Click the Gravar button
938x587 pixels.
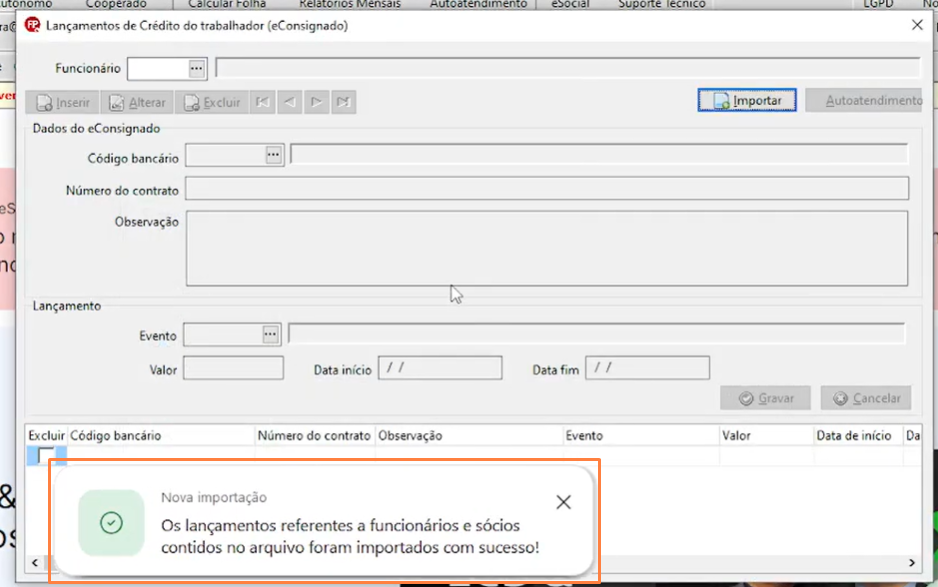pyautogui.click(x=766, y=398)
